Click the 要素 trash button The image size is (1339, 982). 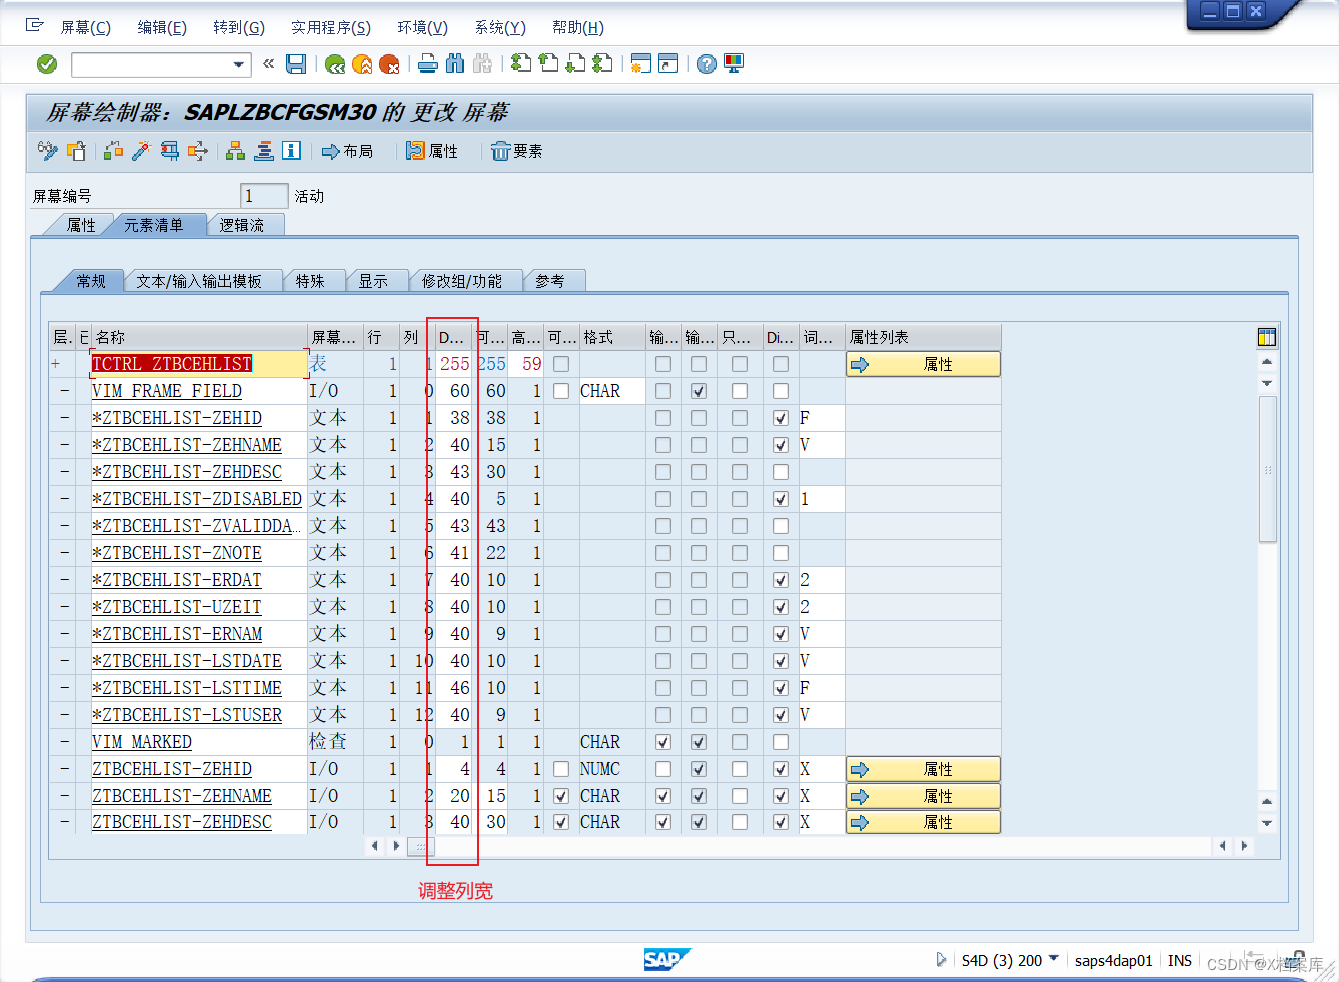[517, 151]
